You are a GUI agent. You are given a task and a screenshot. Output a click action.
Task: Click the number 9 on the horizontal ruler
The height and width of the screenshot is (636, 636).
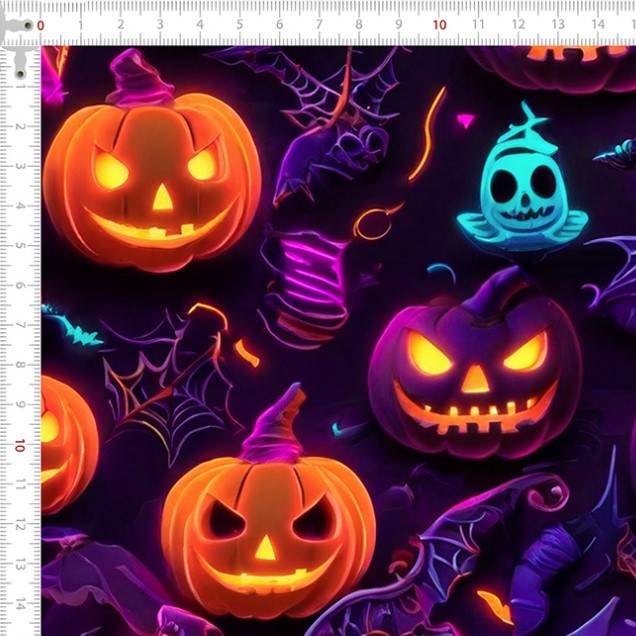pos(399,24)
